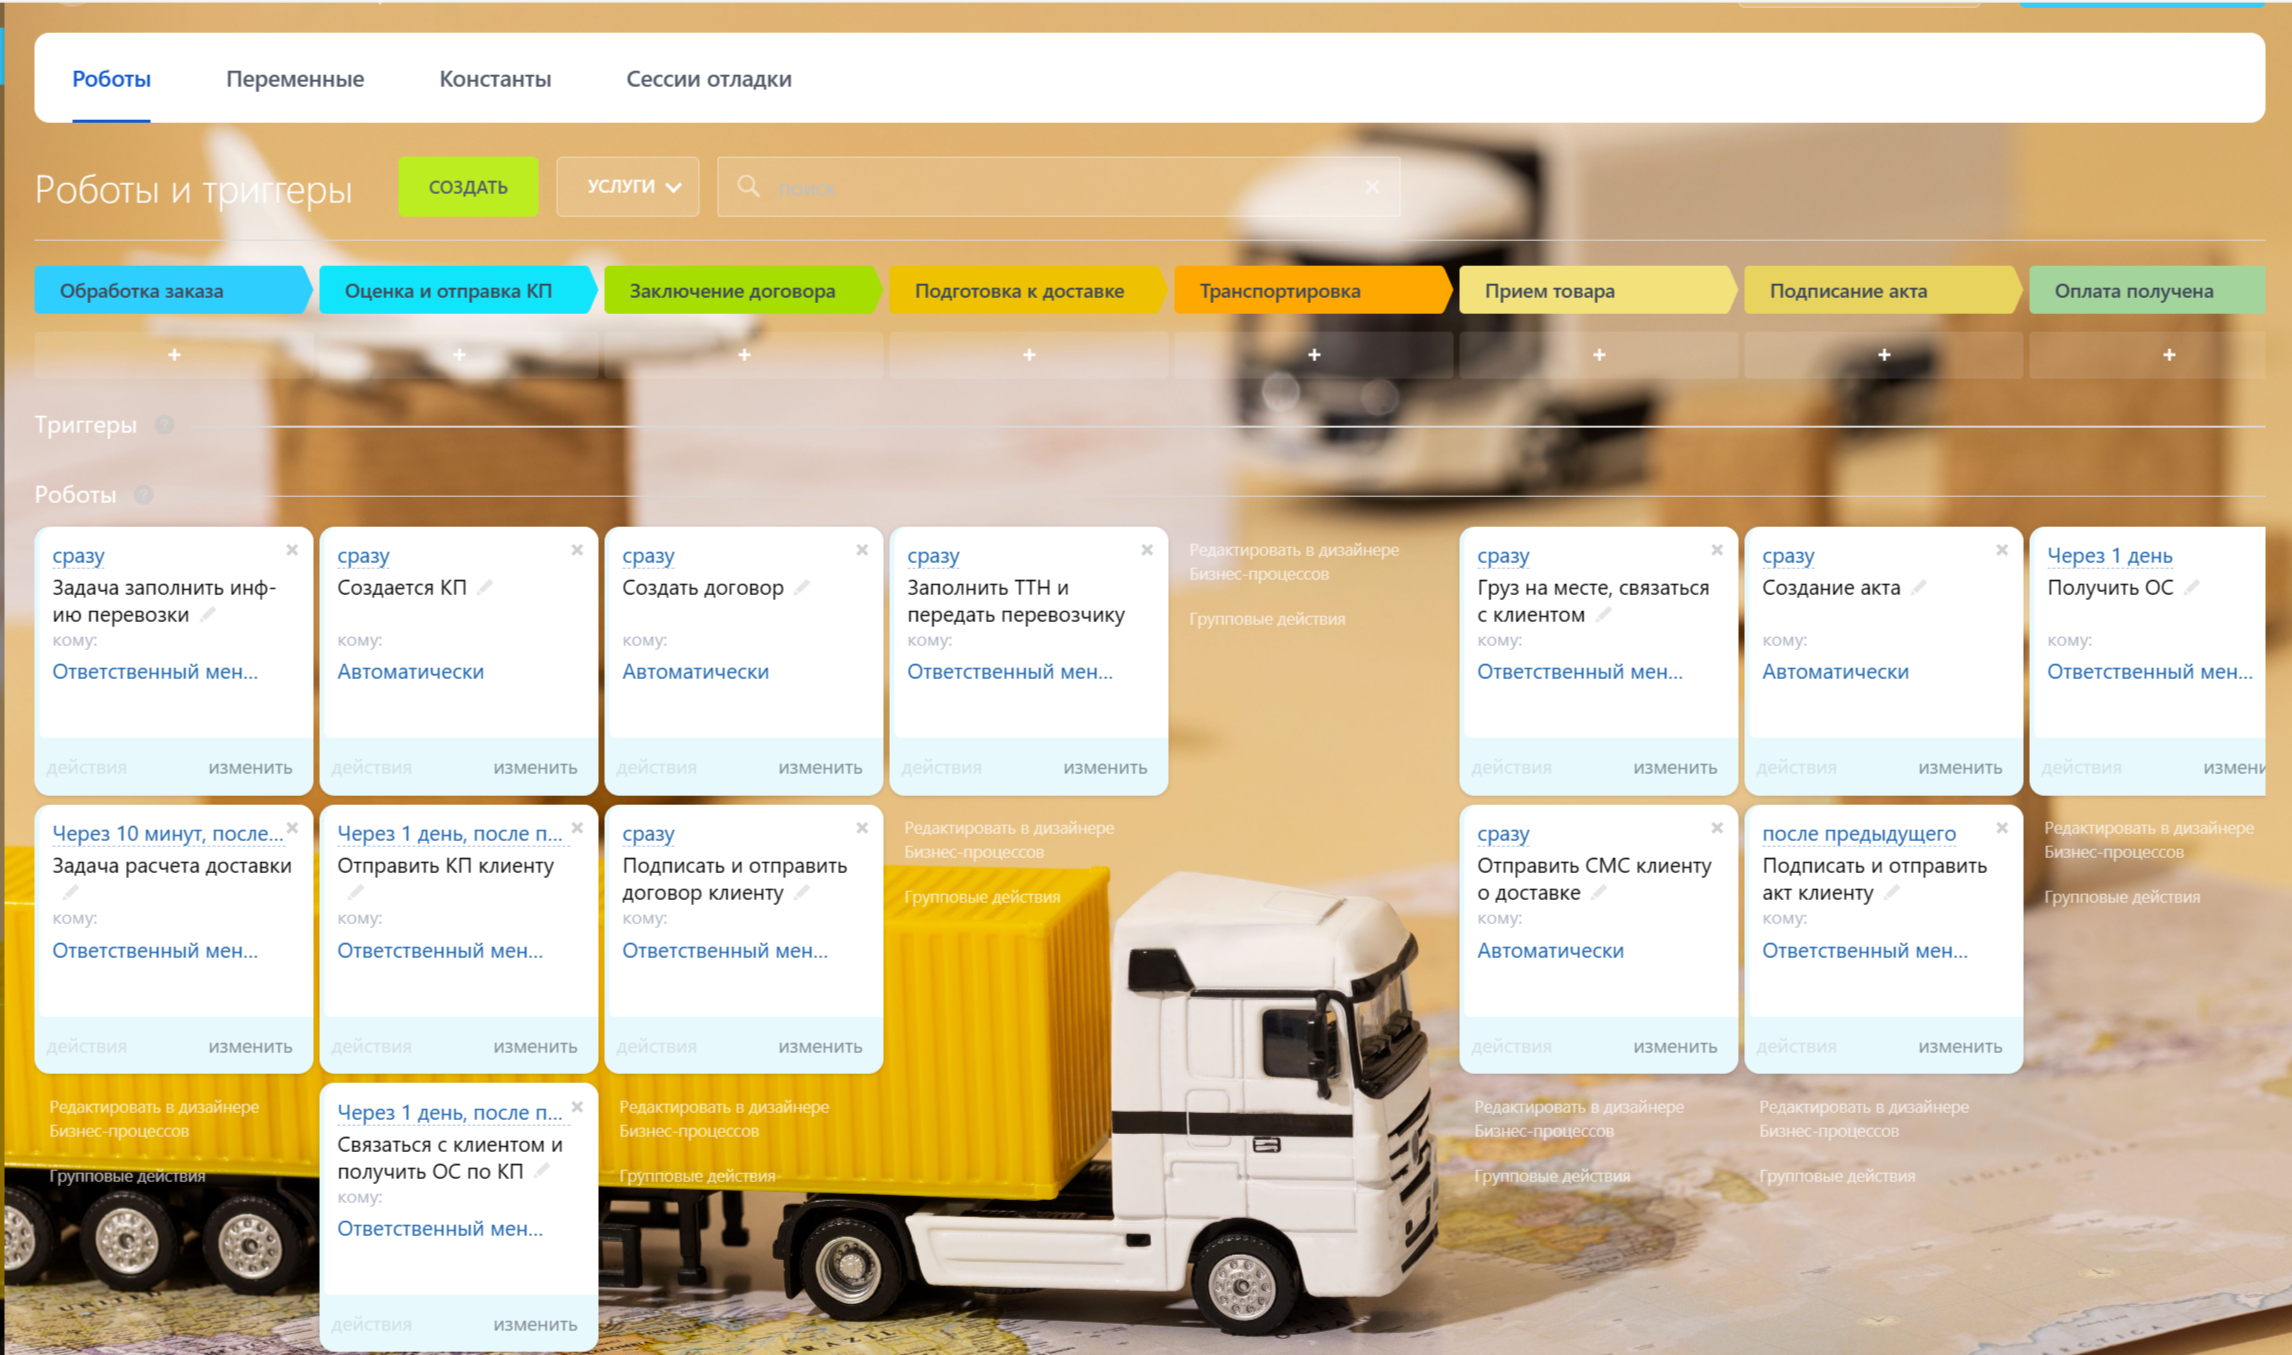
Task: Clear the search field using the X icon
Action: (1372, 187)
